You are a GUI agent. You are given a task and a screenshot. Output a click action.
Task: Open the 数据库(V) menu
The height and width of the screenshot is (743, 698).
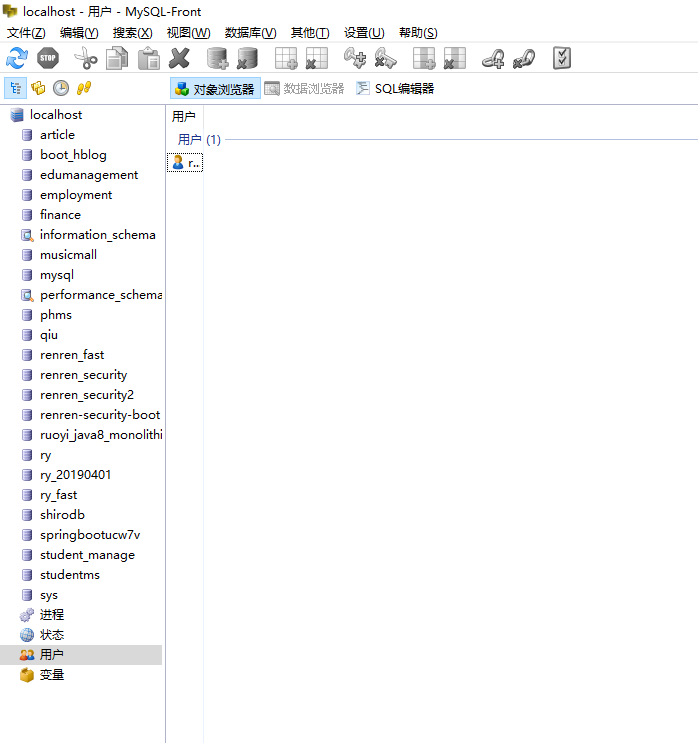pos(250,33)
